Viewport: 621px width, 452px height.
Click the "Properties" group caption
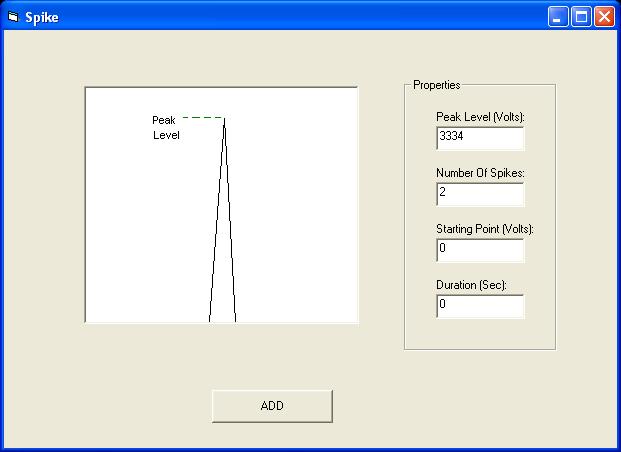436,85
